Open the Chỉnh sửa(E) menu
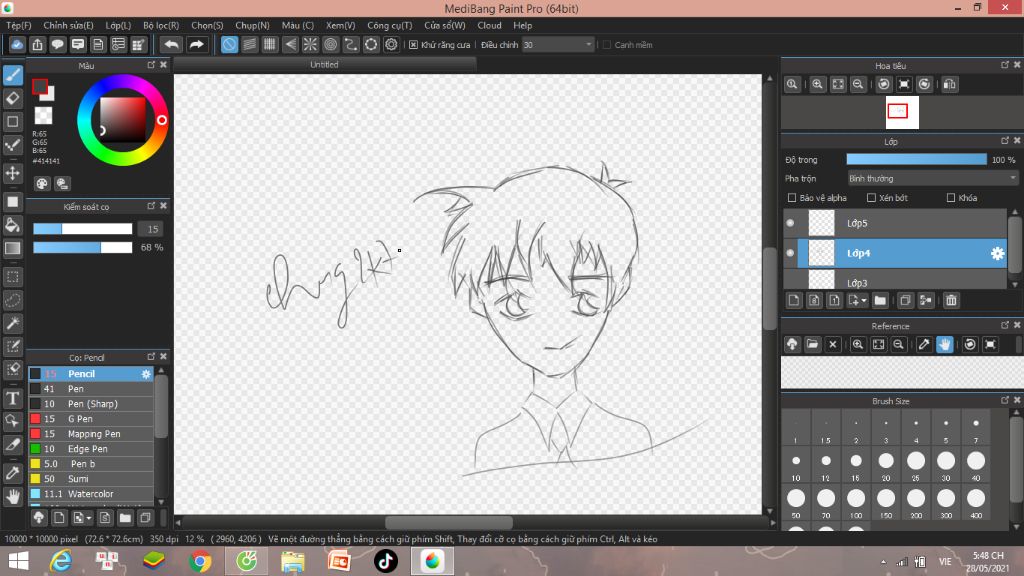Viewport: 1024px width, 576px height. pyautogui.click(x=68, y=25)
